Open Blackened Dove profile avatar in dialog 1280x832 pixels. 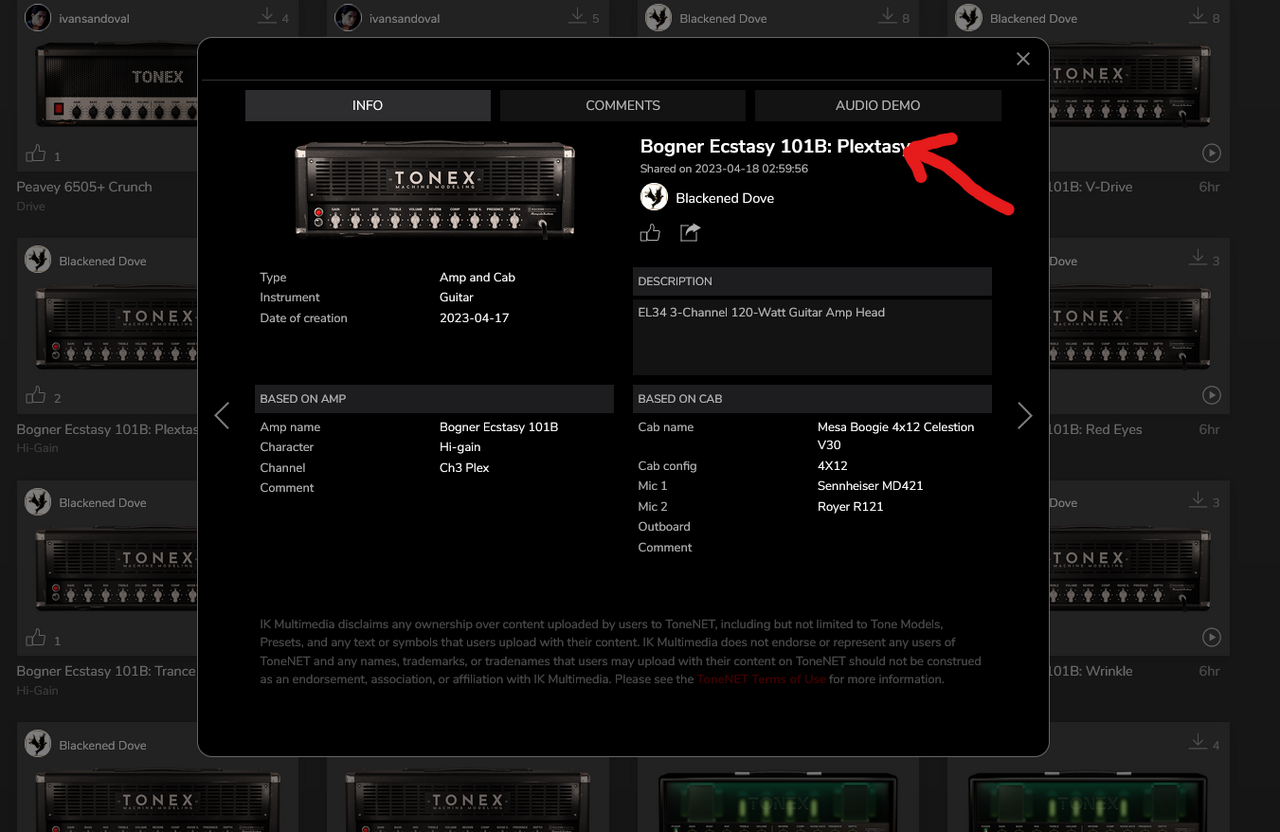click(x=654, y=197)
